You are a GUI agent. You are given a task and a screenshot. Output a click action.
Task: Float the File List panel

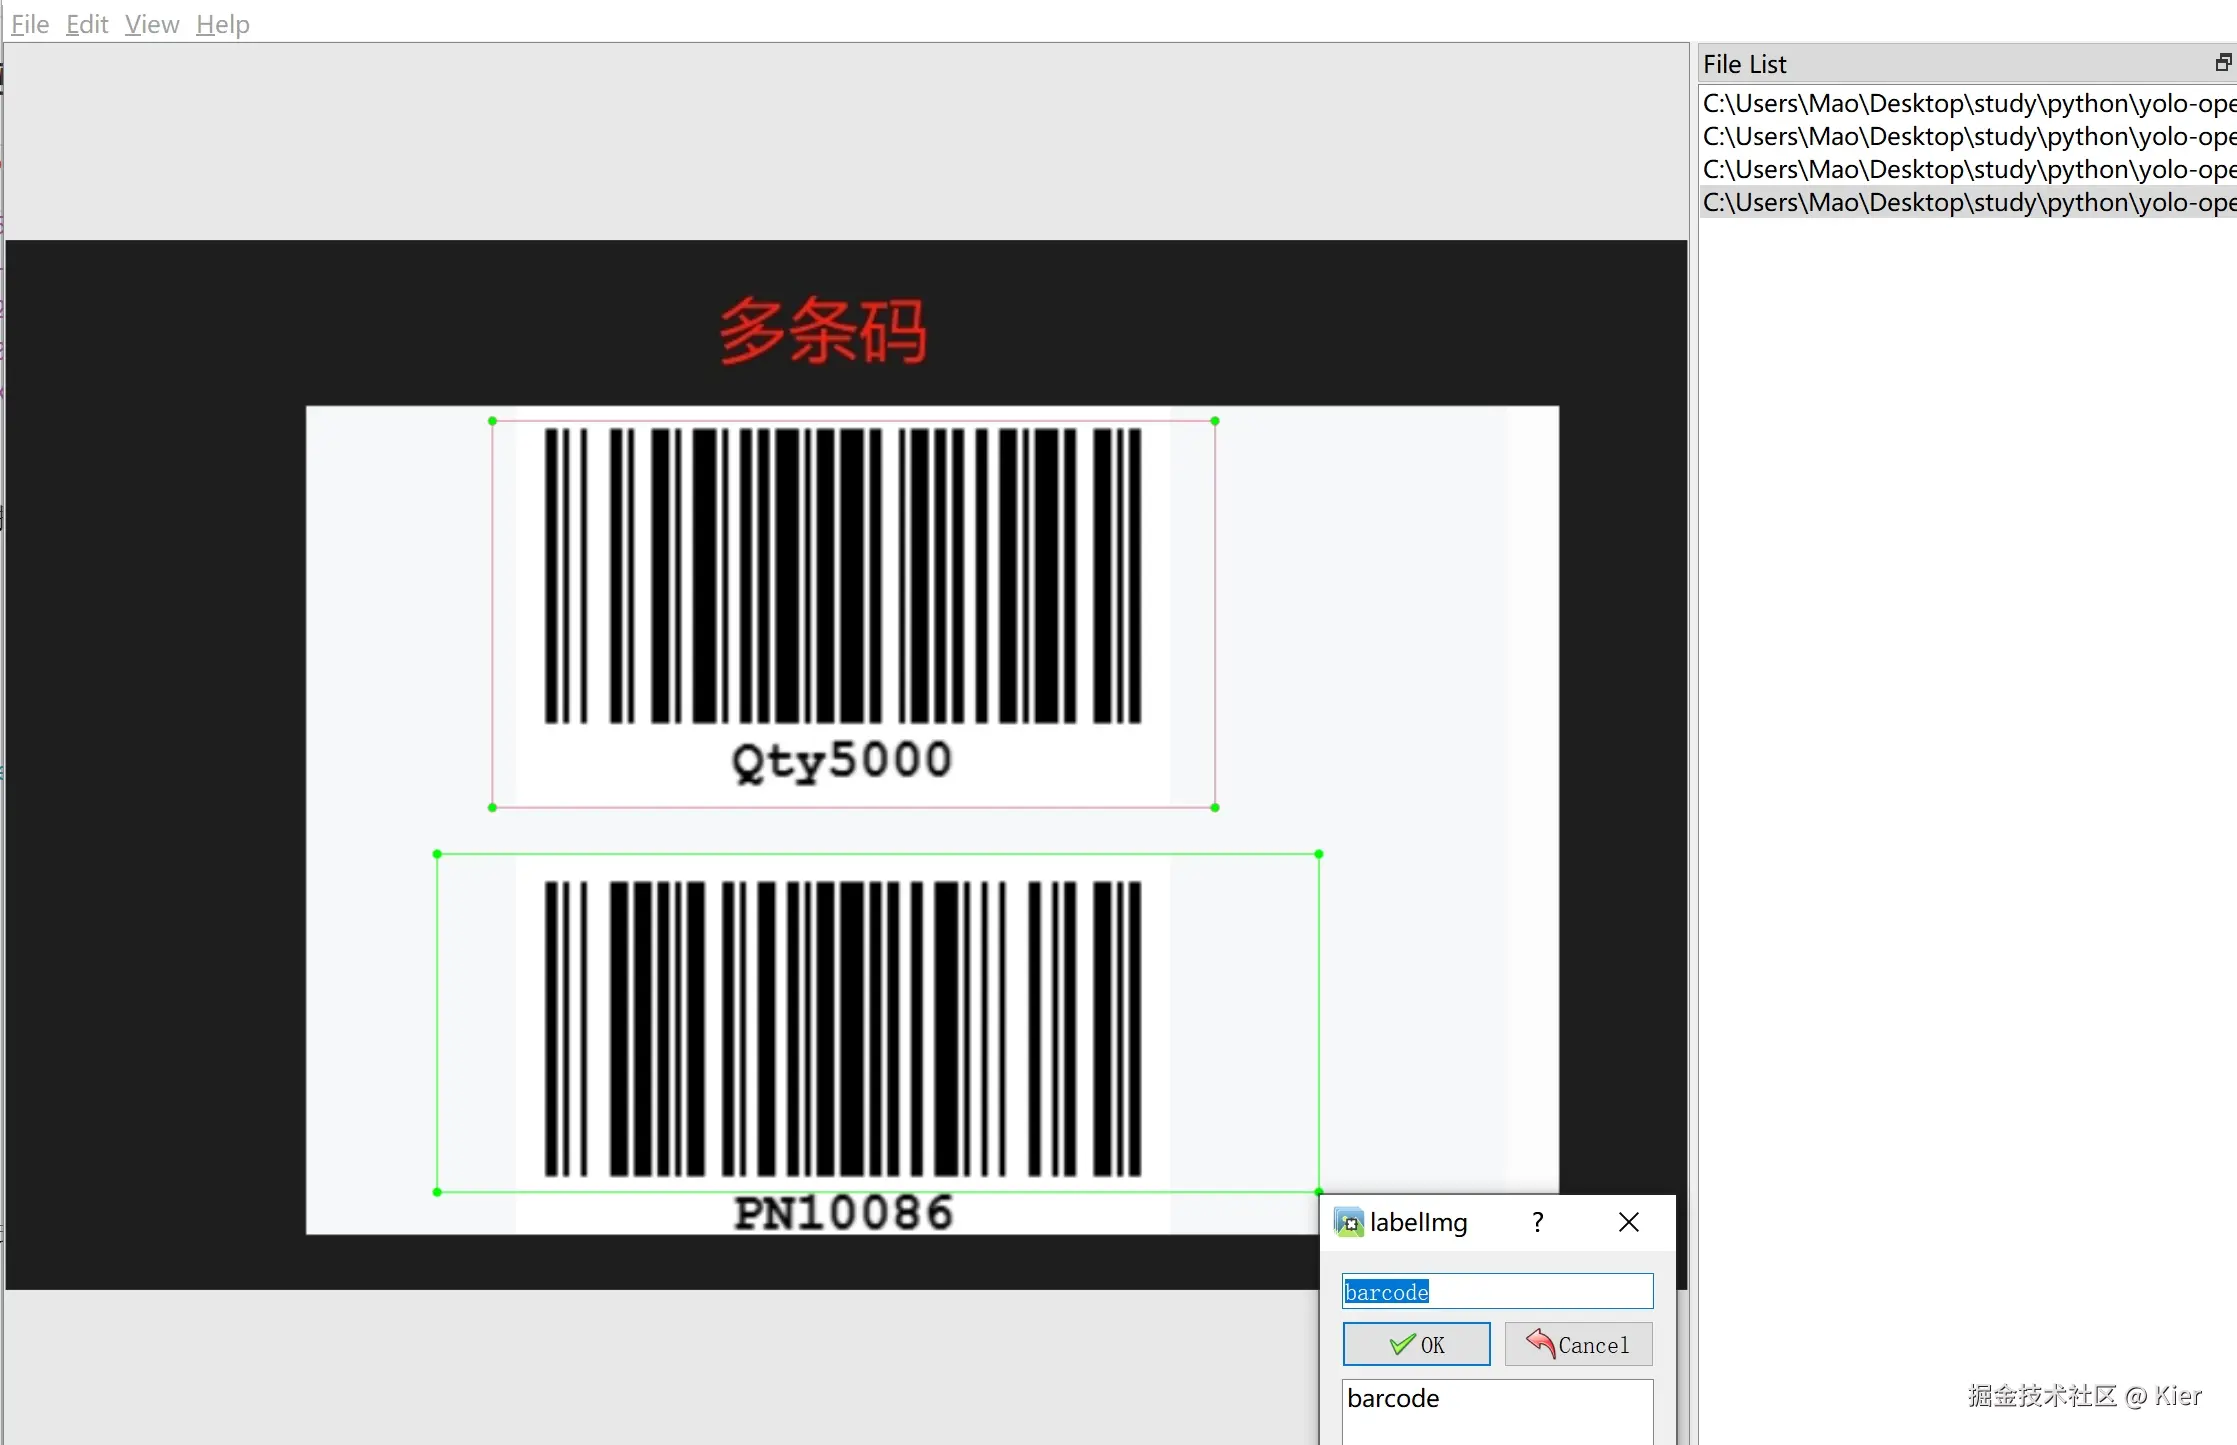tap(2223, 63)
